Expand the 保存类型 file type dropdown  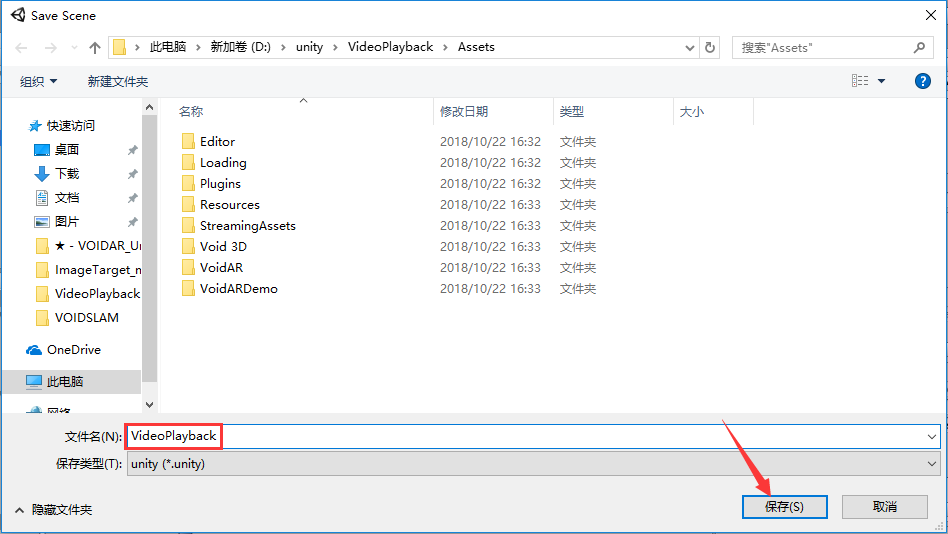[x=931, y=464]
